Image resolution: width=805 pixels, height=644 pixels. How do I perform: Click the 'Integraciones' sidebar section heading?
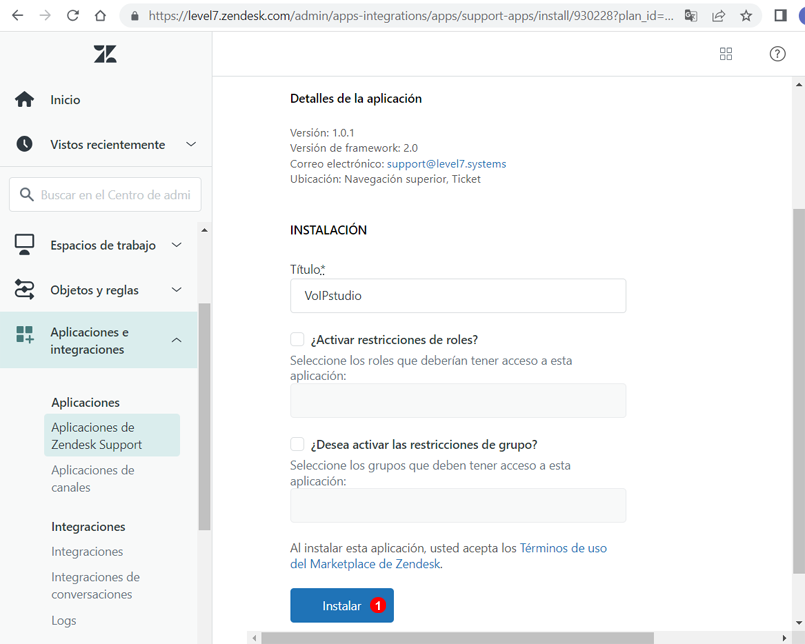coord(88,526)
